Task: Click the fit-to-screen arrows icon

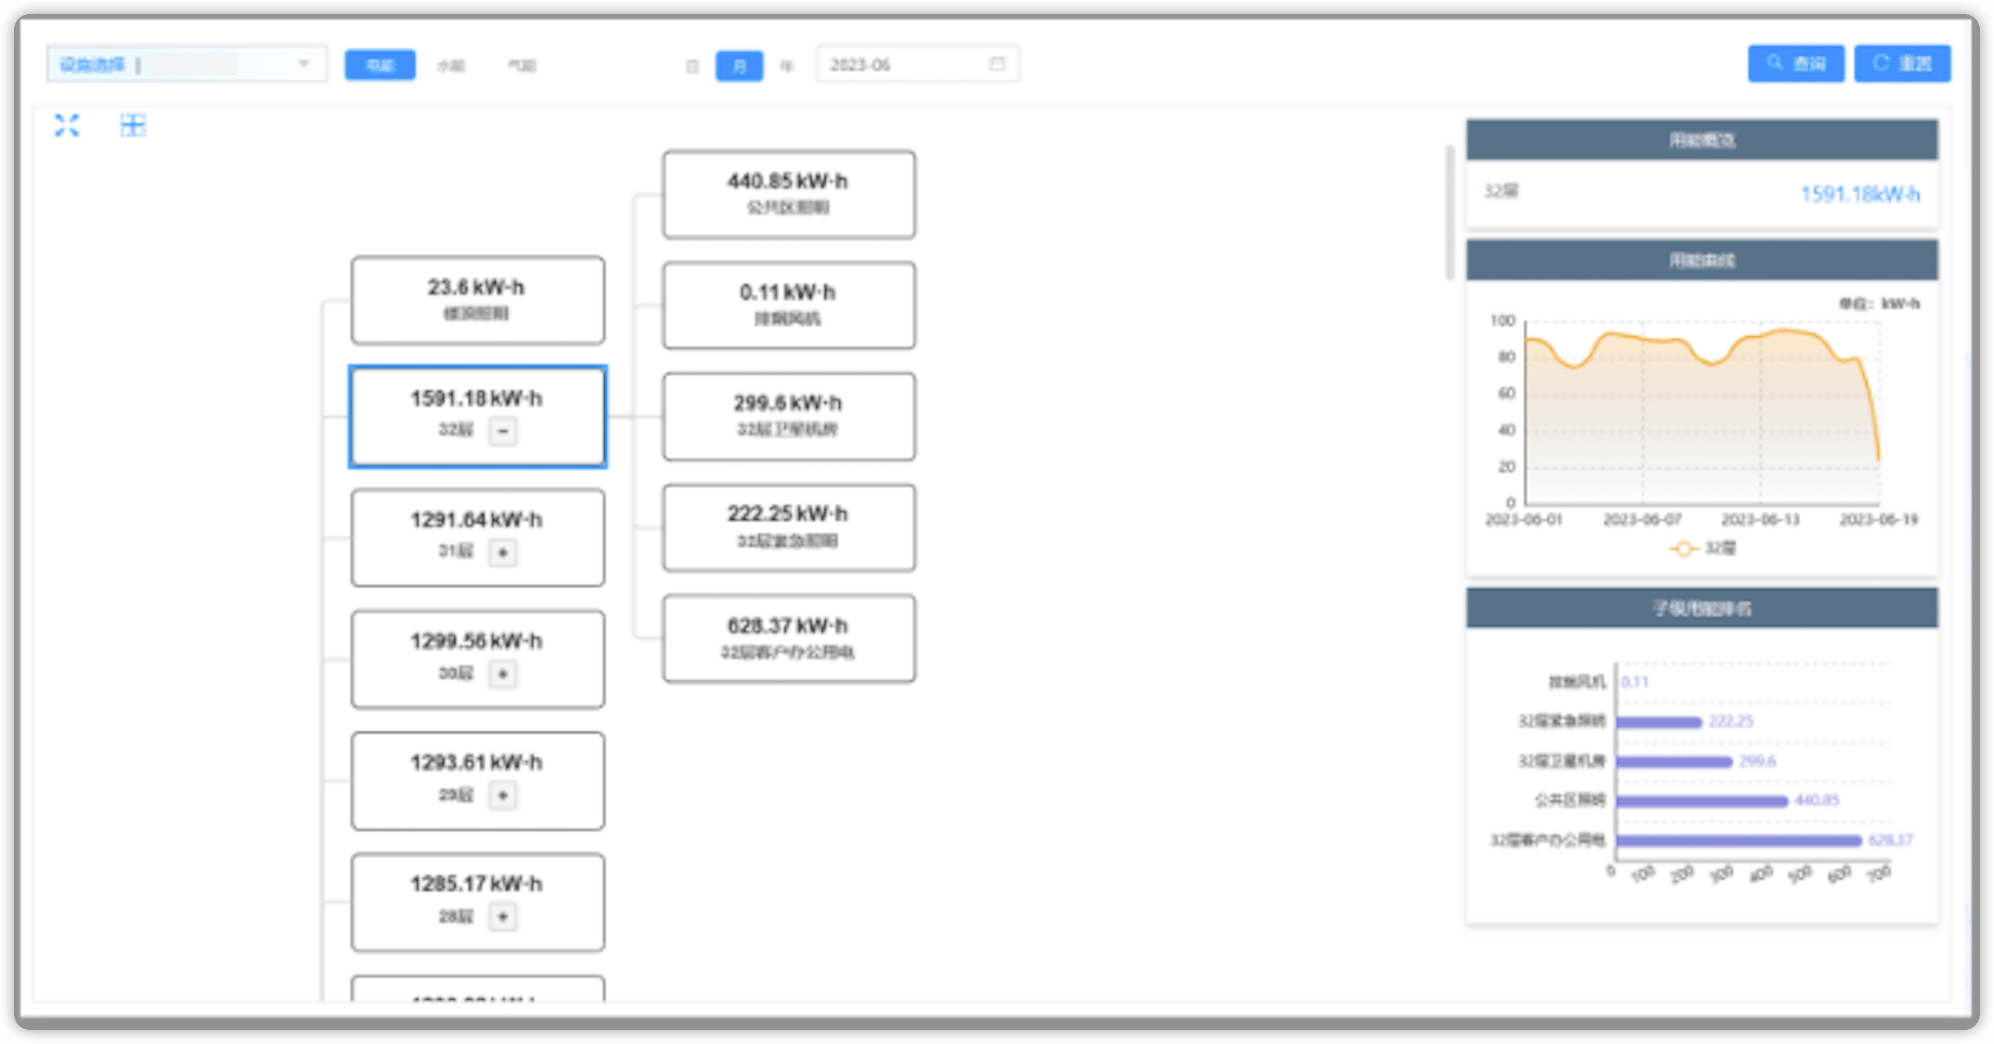Action: click(67, 125)
